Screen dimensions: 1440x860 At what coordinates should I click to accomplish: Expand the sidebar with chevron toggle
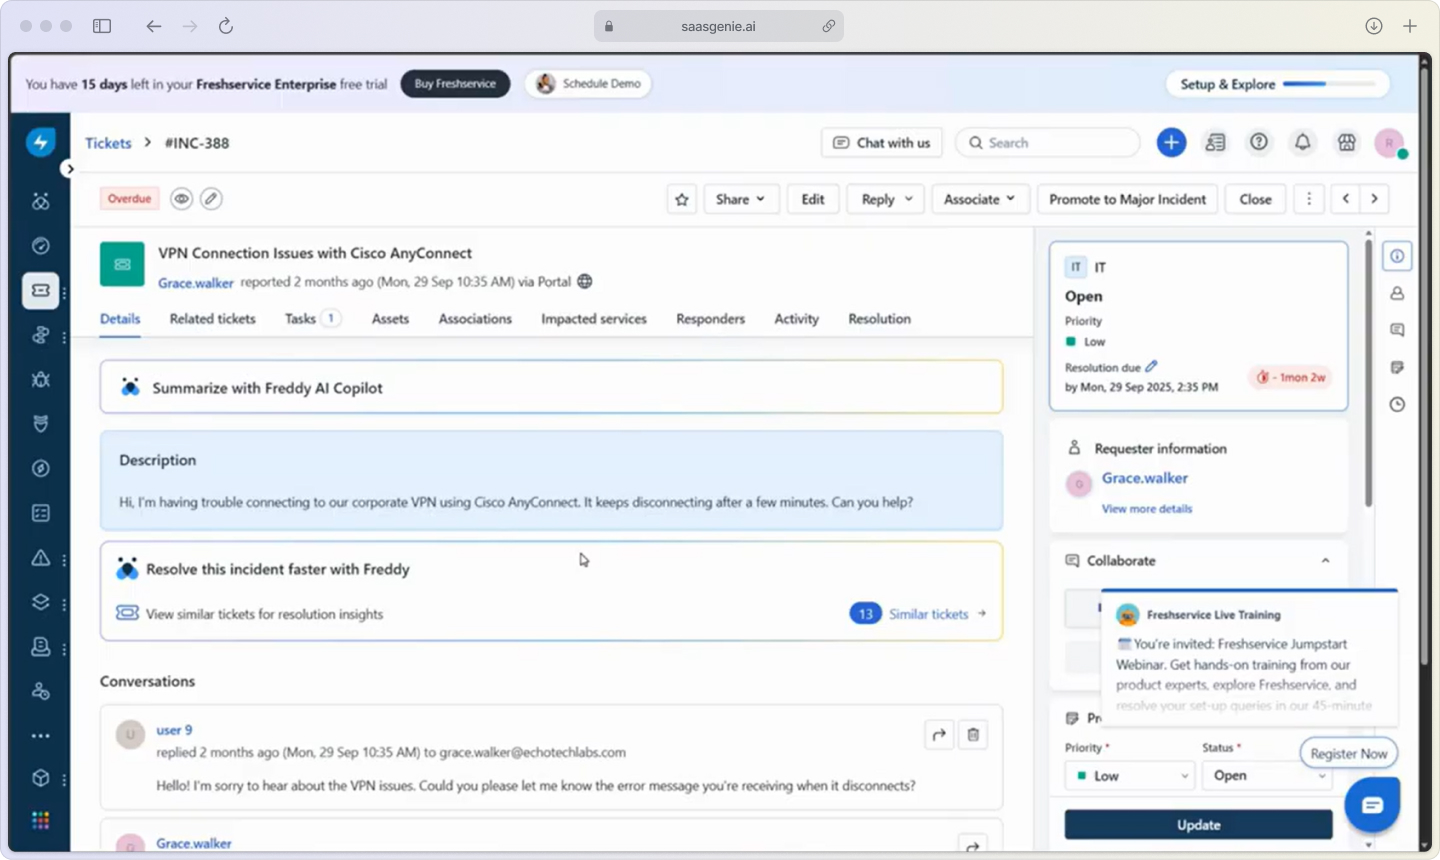[x=69, y=169]
